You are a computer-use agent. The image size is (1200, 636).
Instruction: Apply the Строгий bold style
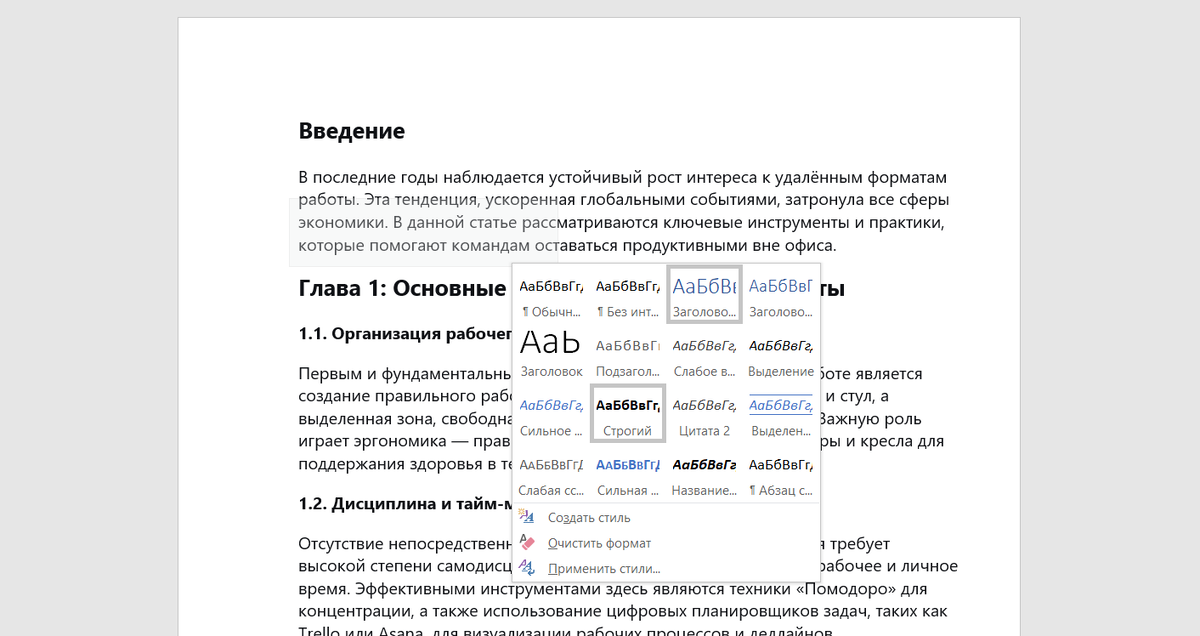(628, 415)
